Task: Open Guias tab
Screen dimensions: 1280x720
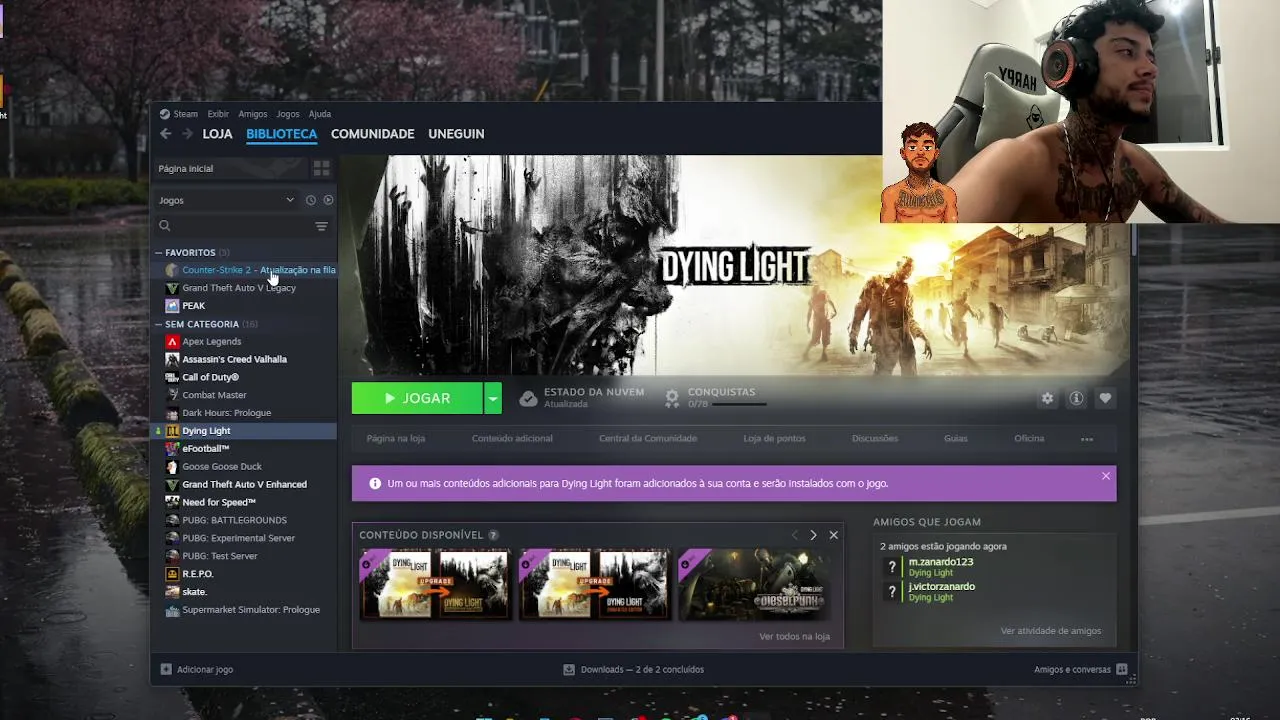Action: (x=956, y=438)
